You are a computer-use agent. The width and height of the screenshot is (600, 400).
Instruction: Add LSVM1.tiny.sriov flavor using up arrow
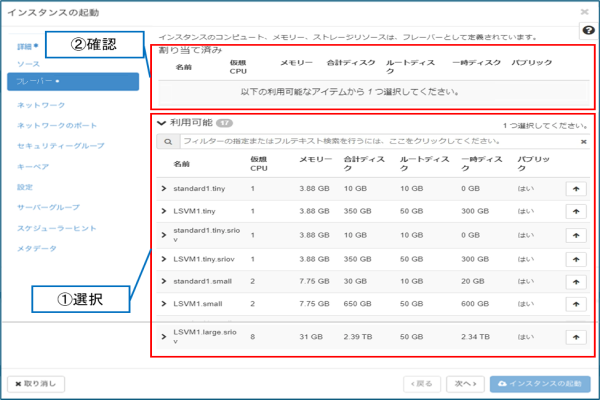(x=577, y=259)
